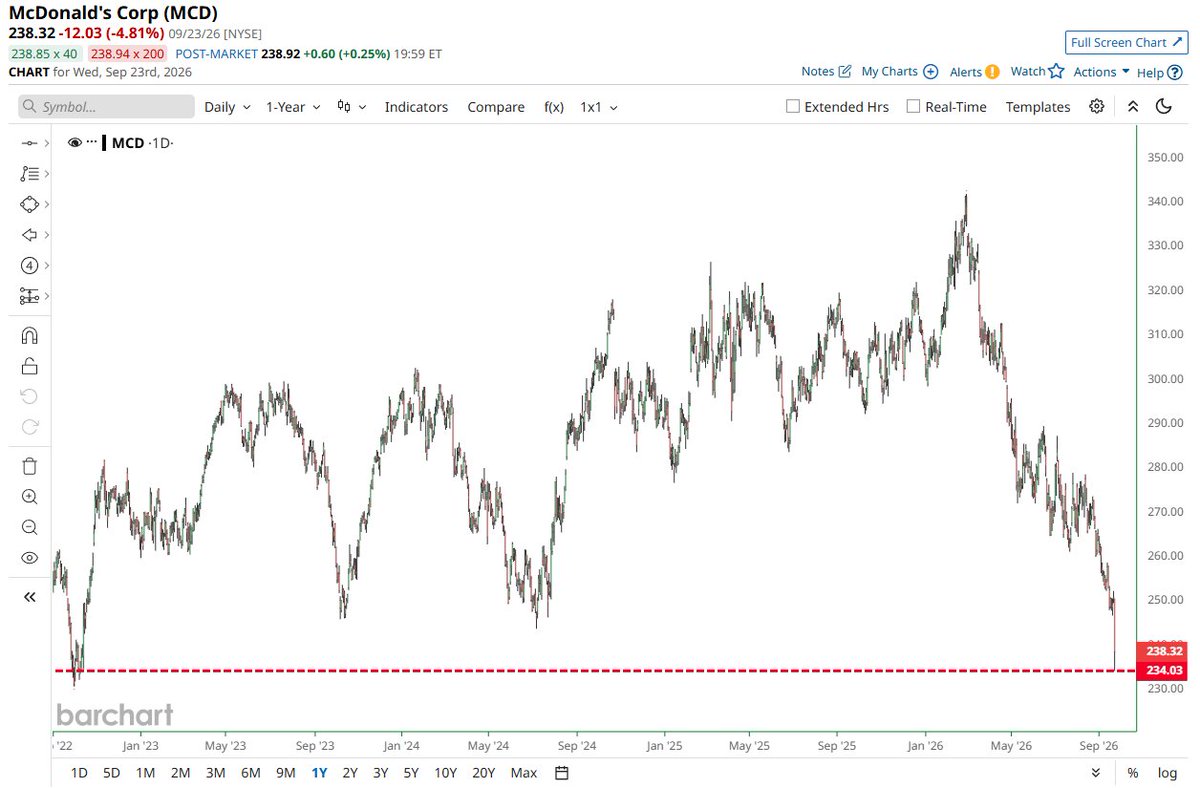Collapse the top toolbar with double chevron

1133,106
